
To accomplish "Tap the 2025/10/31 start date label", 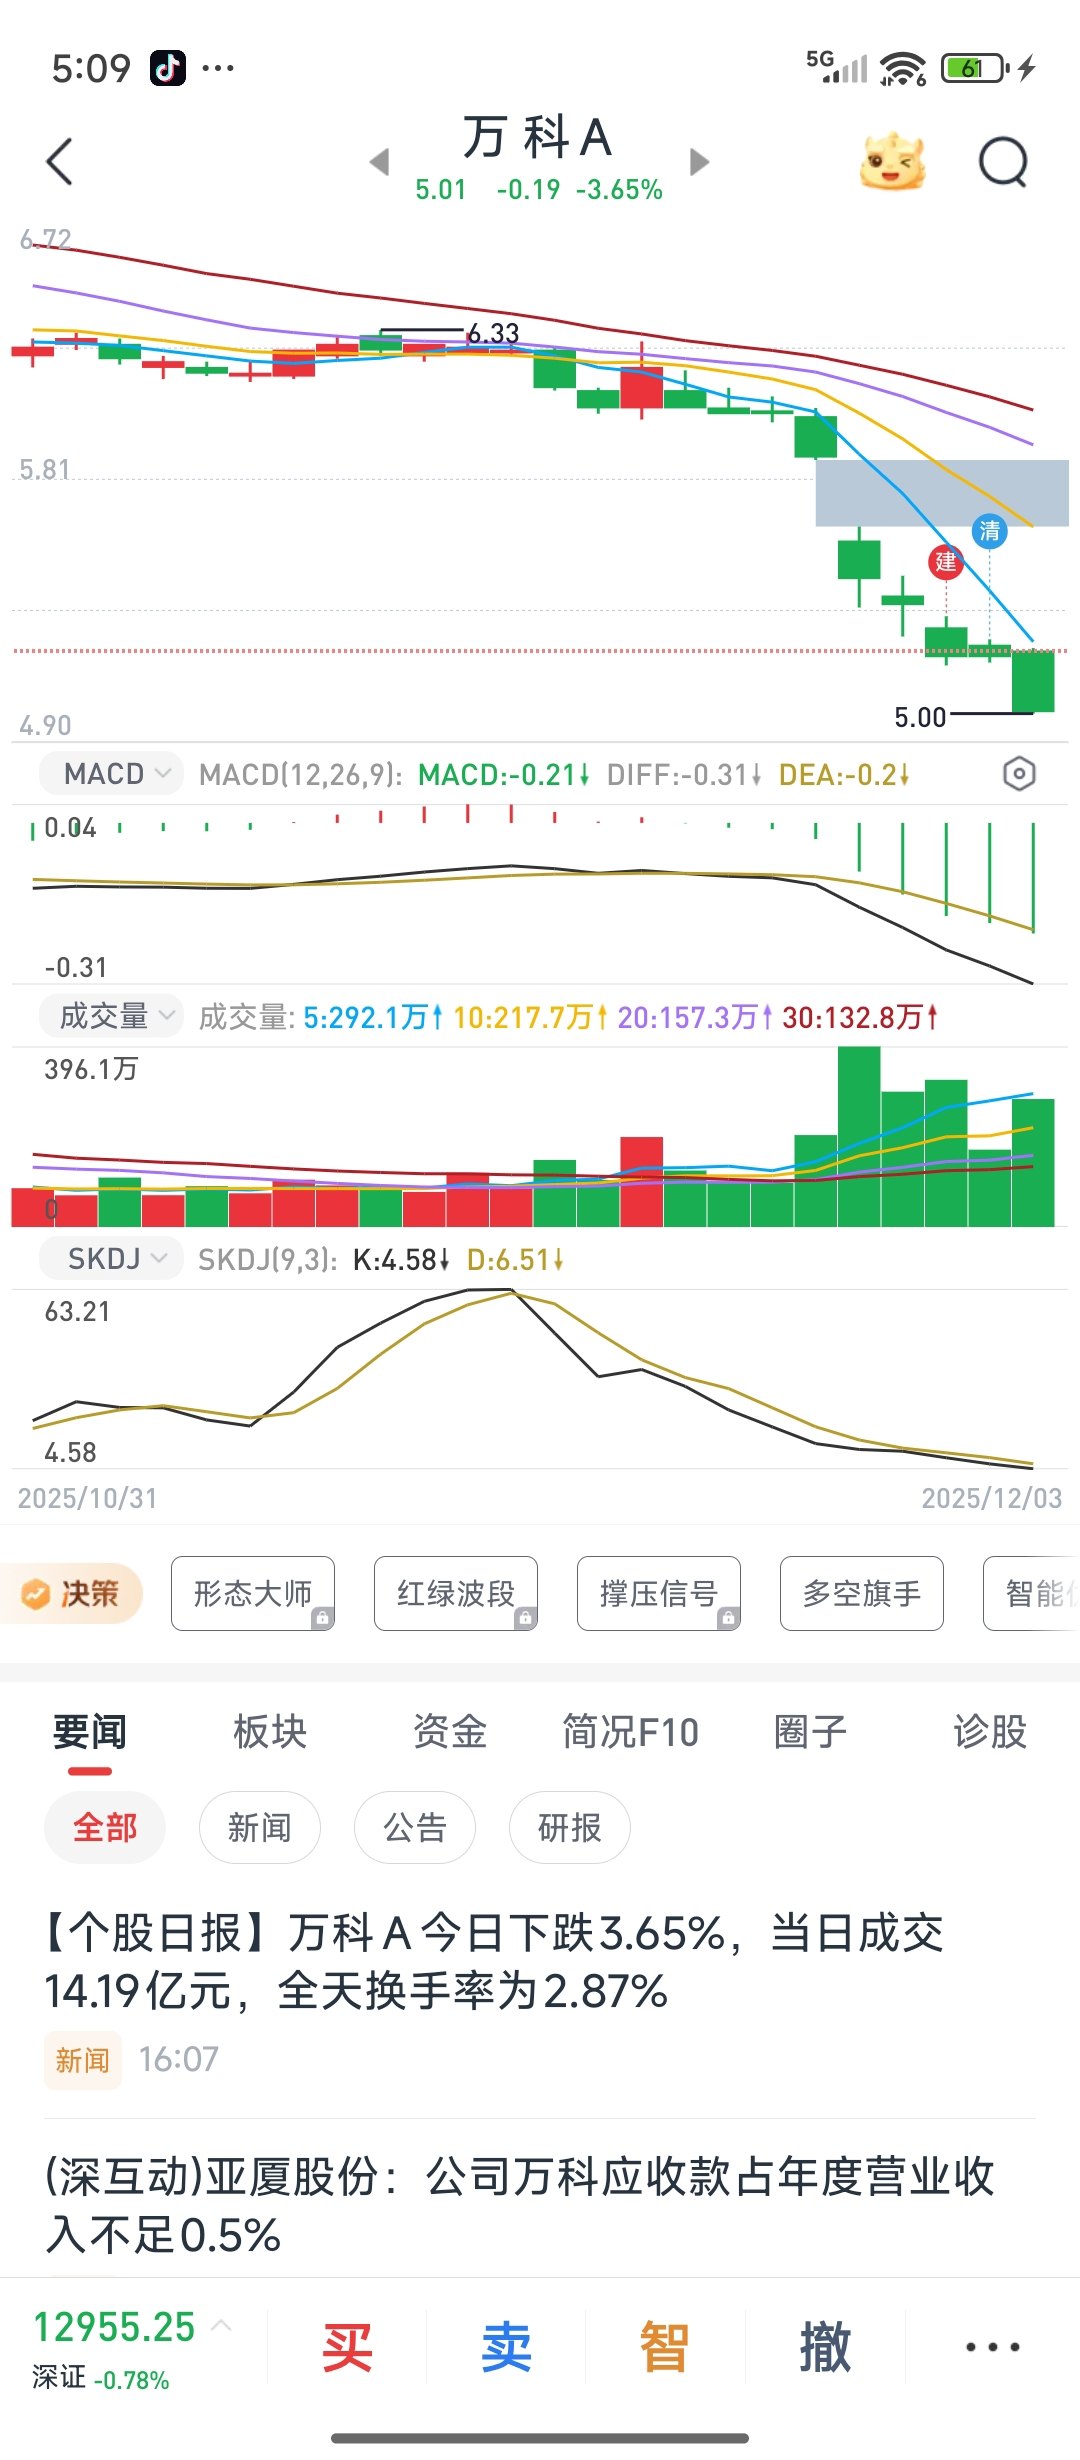I will pyautogui.click(x=88, y=1498).
